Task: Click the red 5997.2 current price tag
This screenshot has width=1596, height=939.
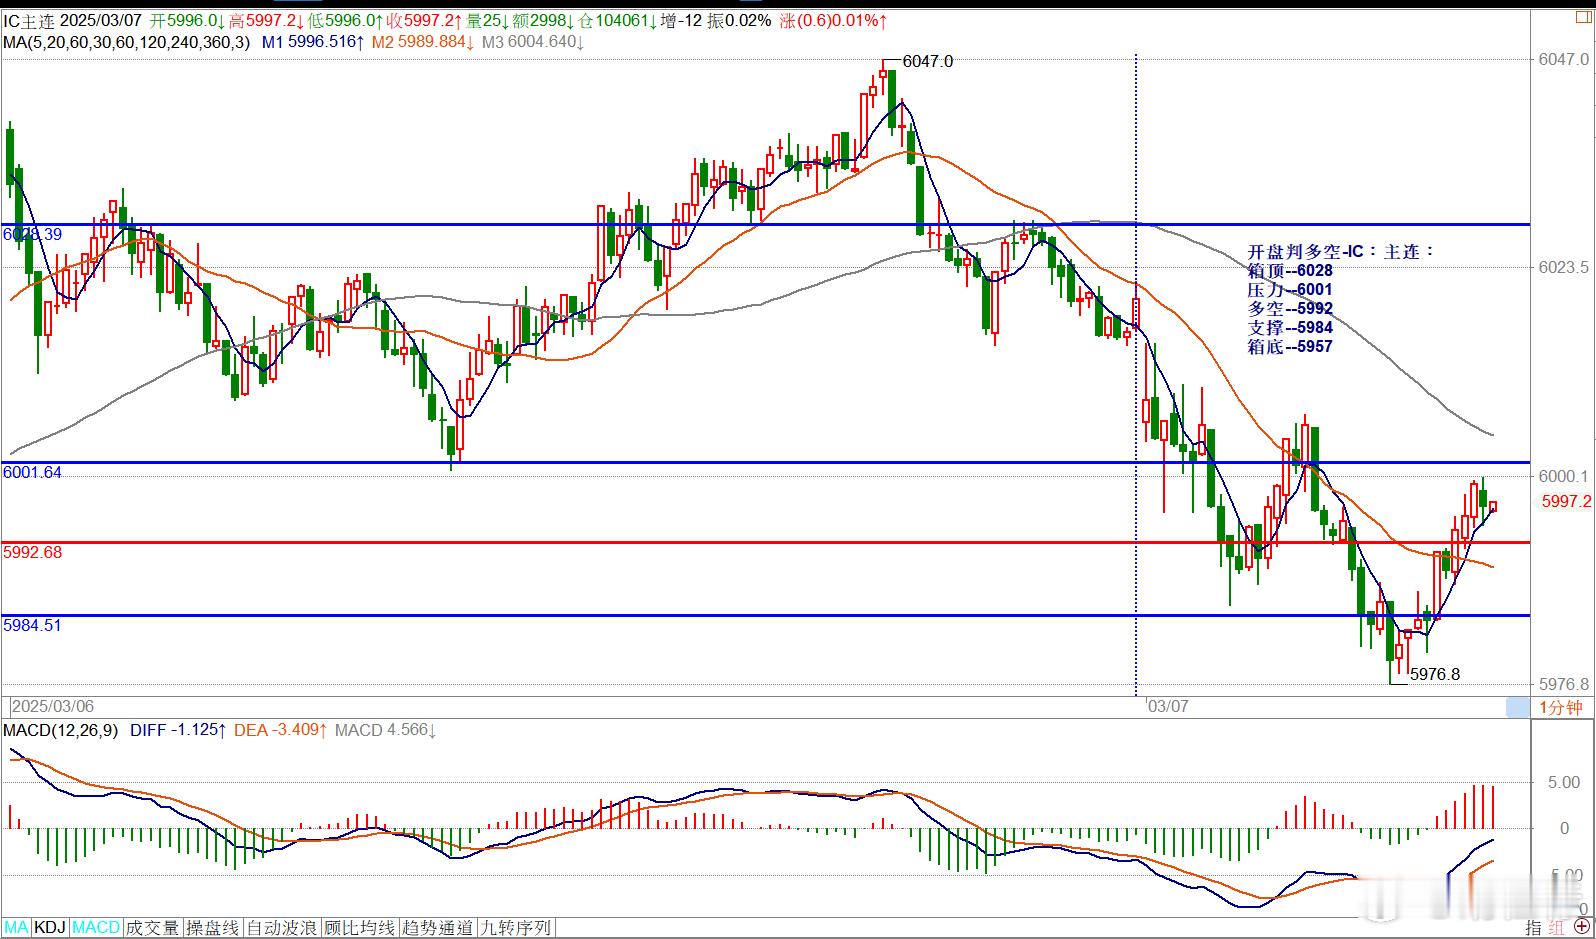Action: pyautogui.click(x=1565, y=501)
